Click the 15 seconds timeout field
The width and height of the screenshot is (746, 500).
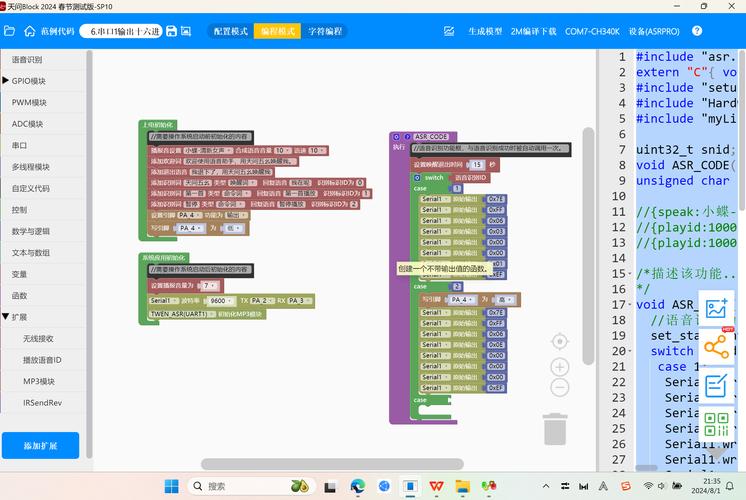click(477, 165)
